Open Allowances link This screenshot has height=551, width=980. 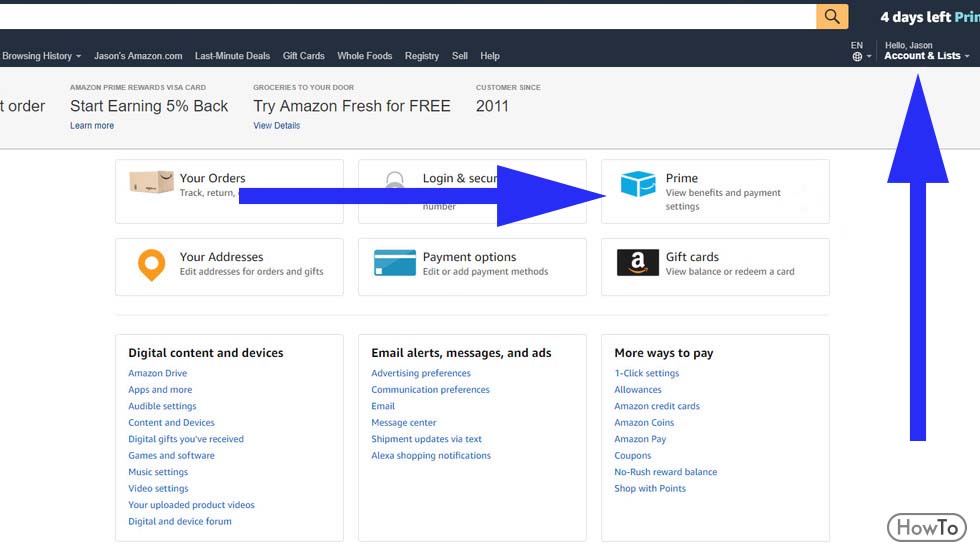[638, 389]
